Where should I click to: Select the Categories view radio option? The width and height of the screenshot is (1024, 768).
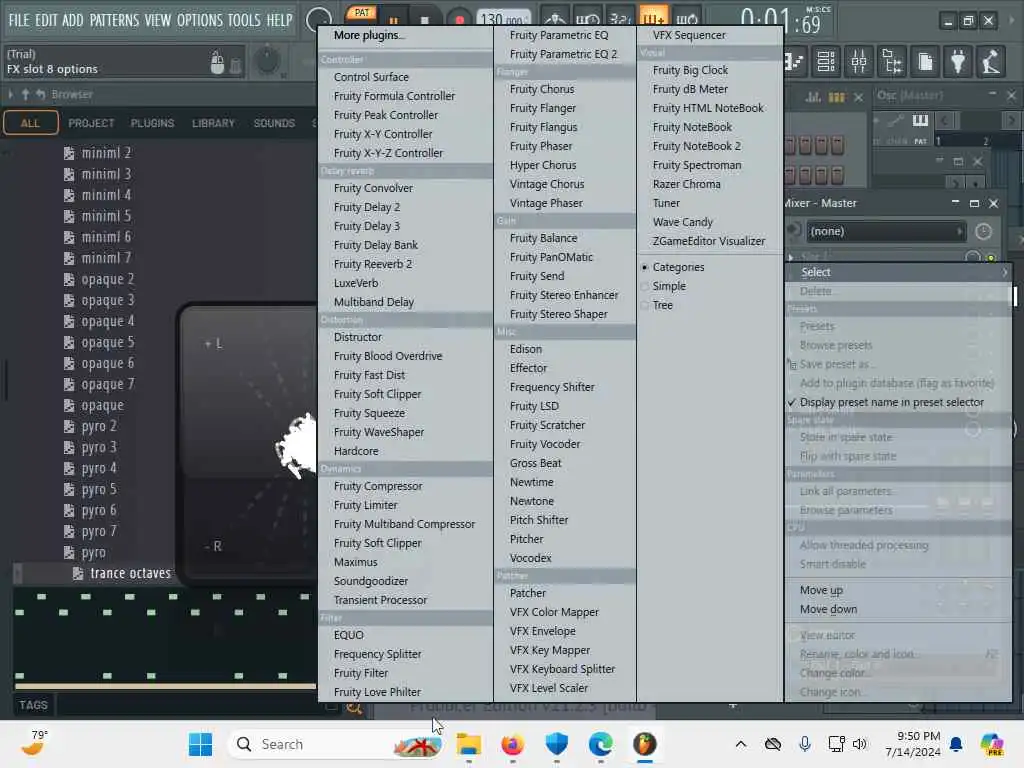coord(678,267)
